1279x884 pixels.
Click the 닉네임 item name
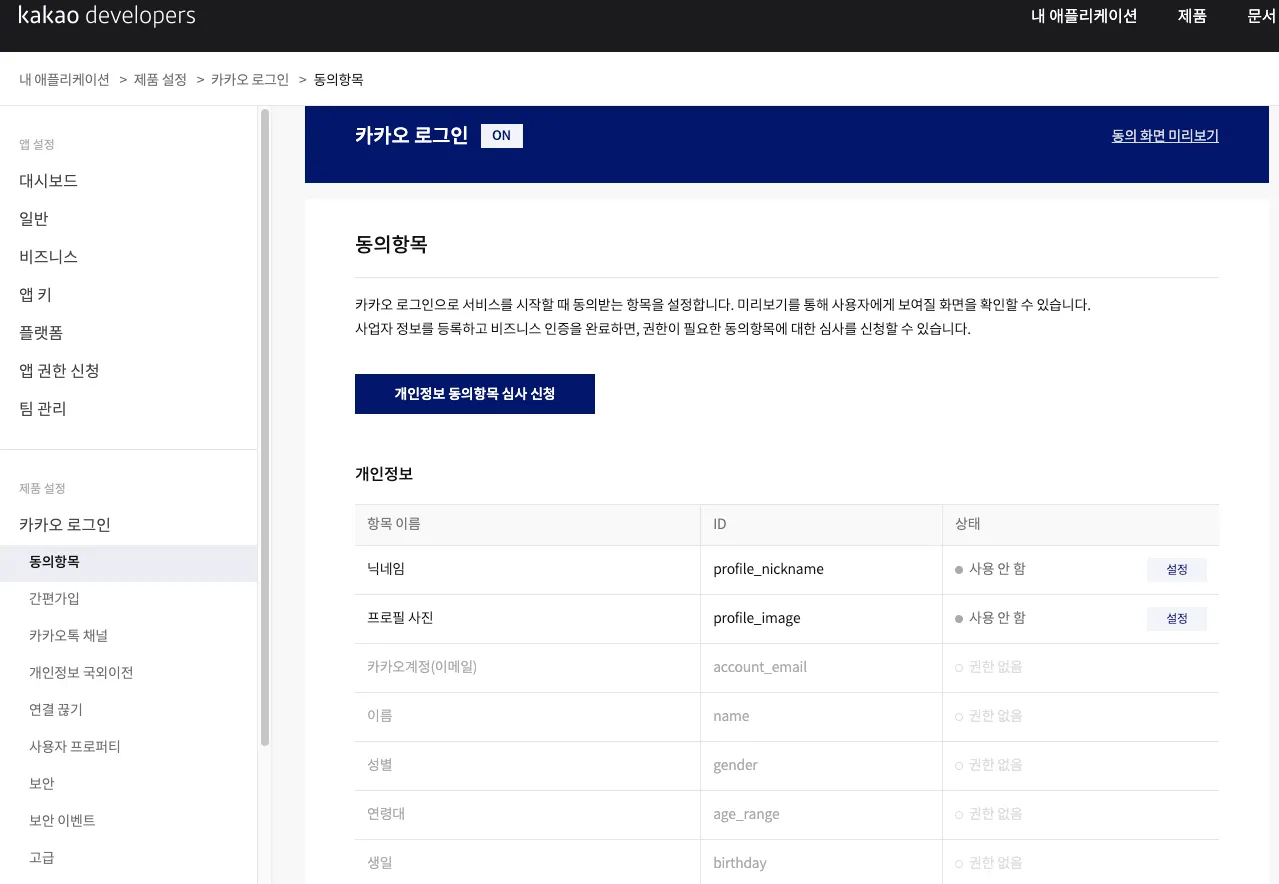click(x=385, y=569)
